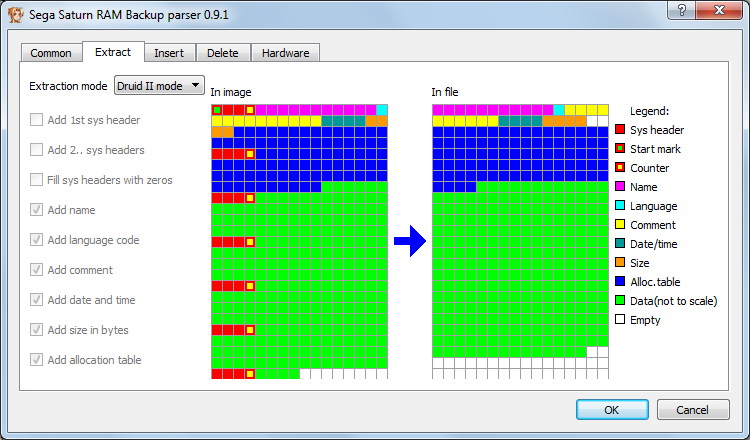Enable Fill sys headers with zeros

tap(36, 180)
